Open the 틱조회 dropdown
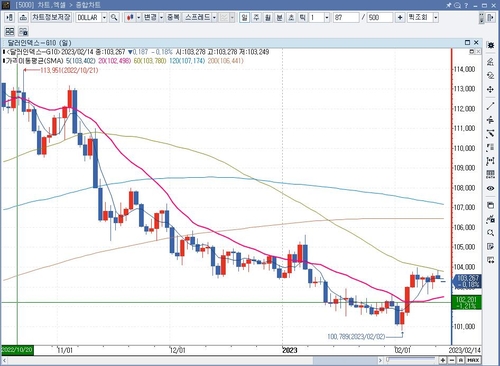 pyautogui.click(x=435, y=18)
